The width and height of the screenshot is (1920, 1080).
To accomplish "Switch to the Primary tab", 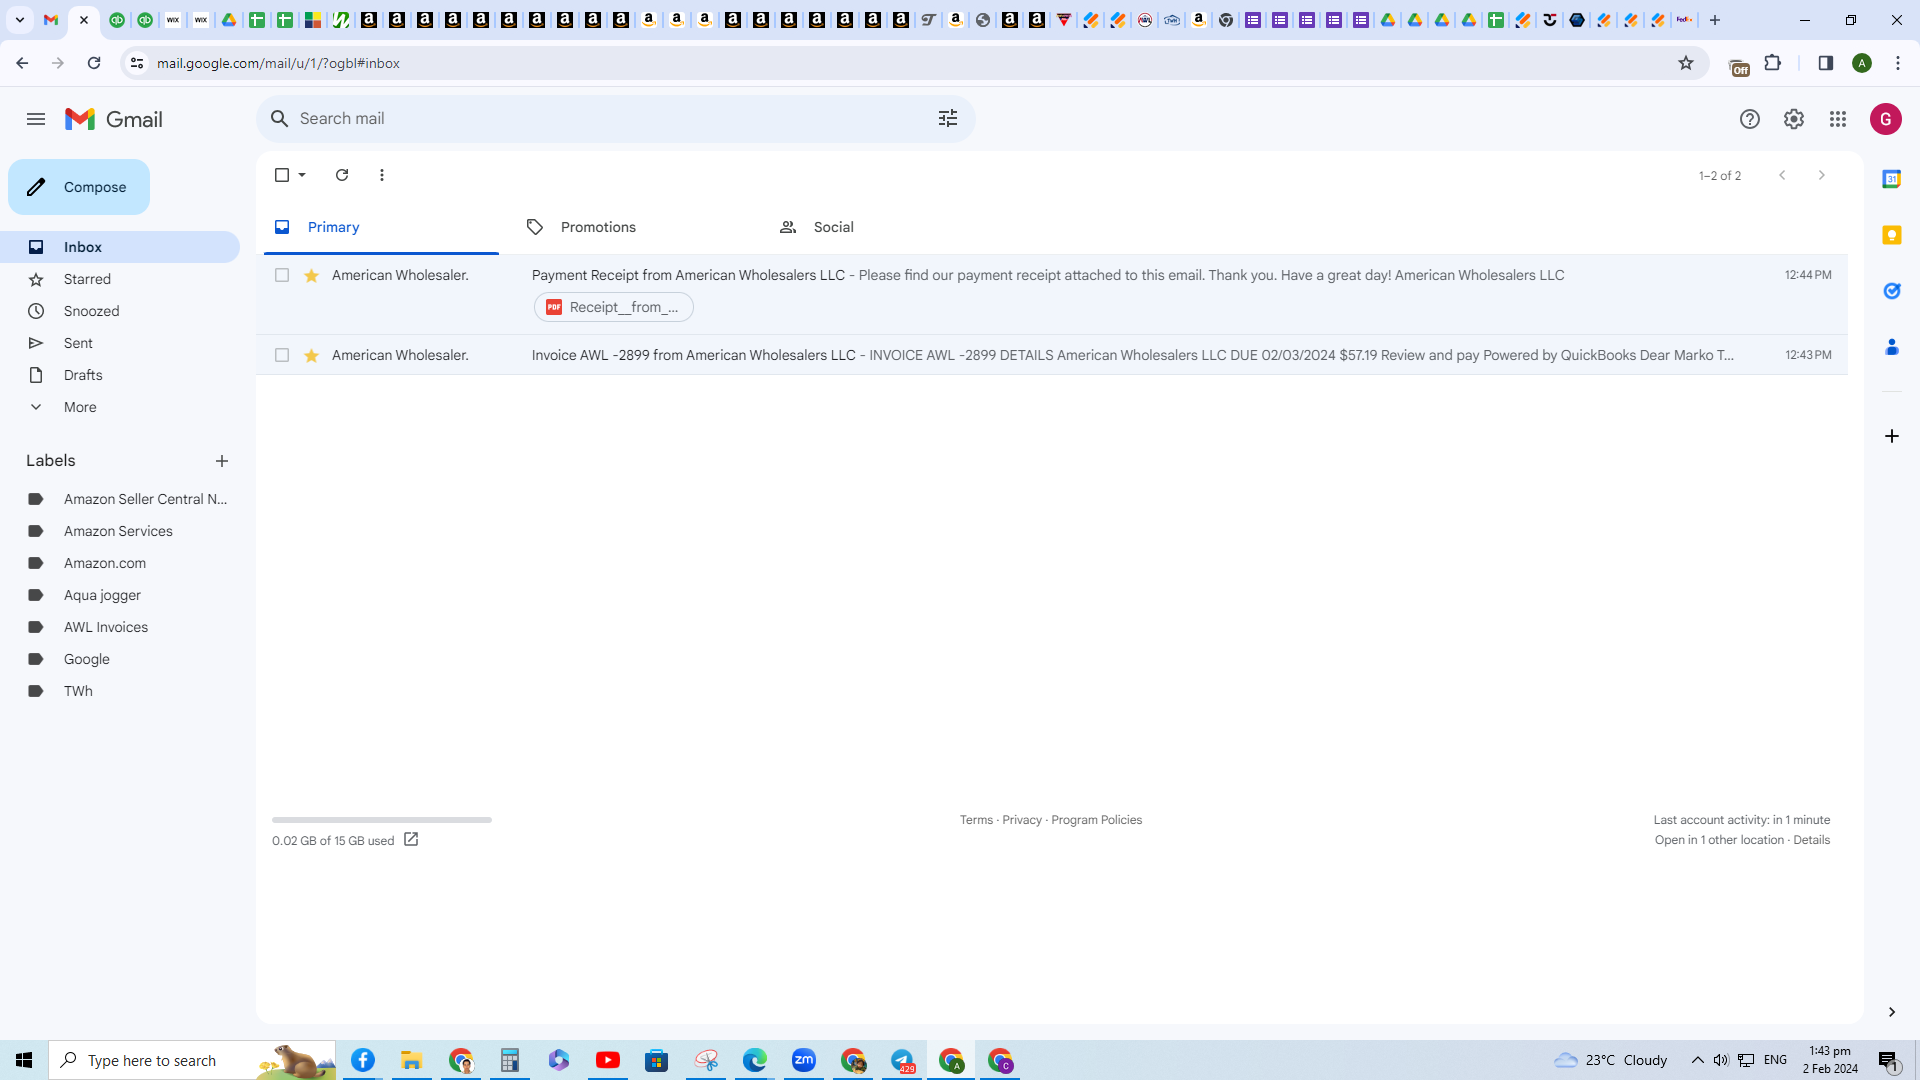I will (381, 227).
